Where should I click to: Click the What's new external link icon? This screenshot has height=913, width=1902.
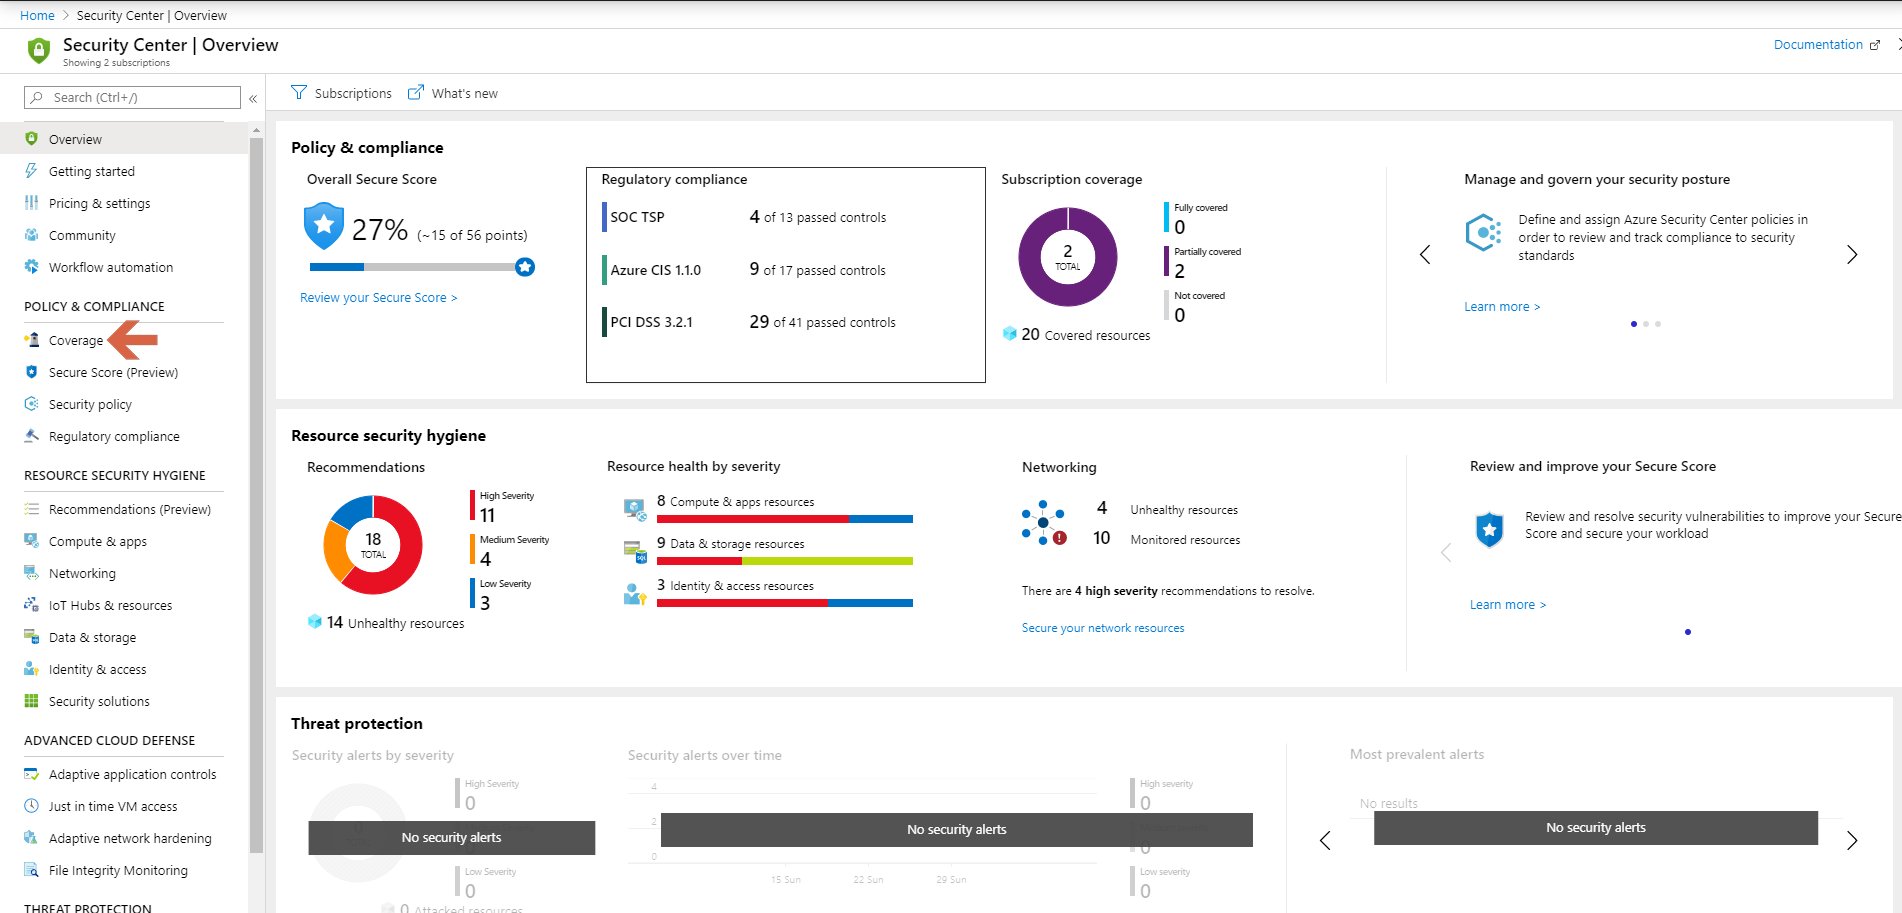416,92
